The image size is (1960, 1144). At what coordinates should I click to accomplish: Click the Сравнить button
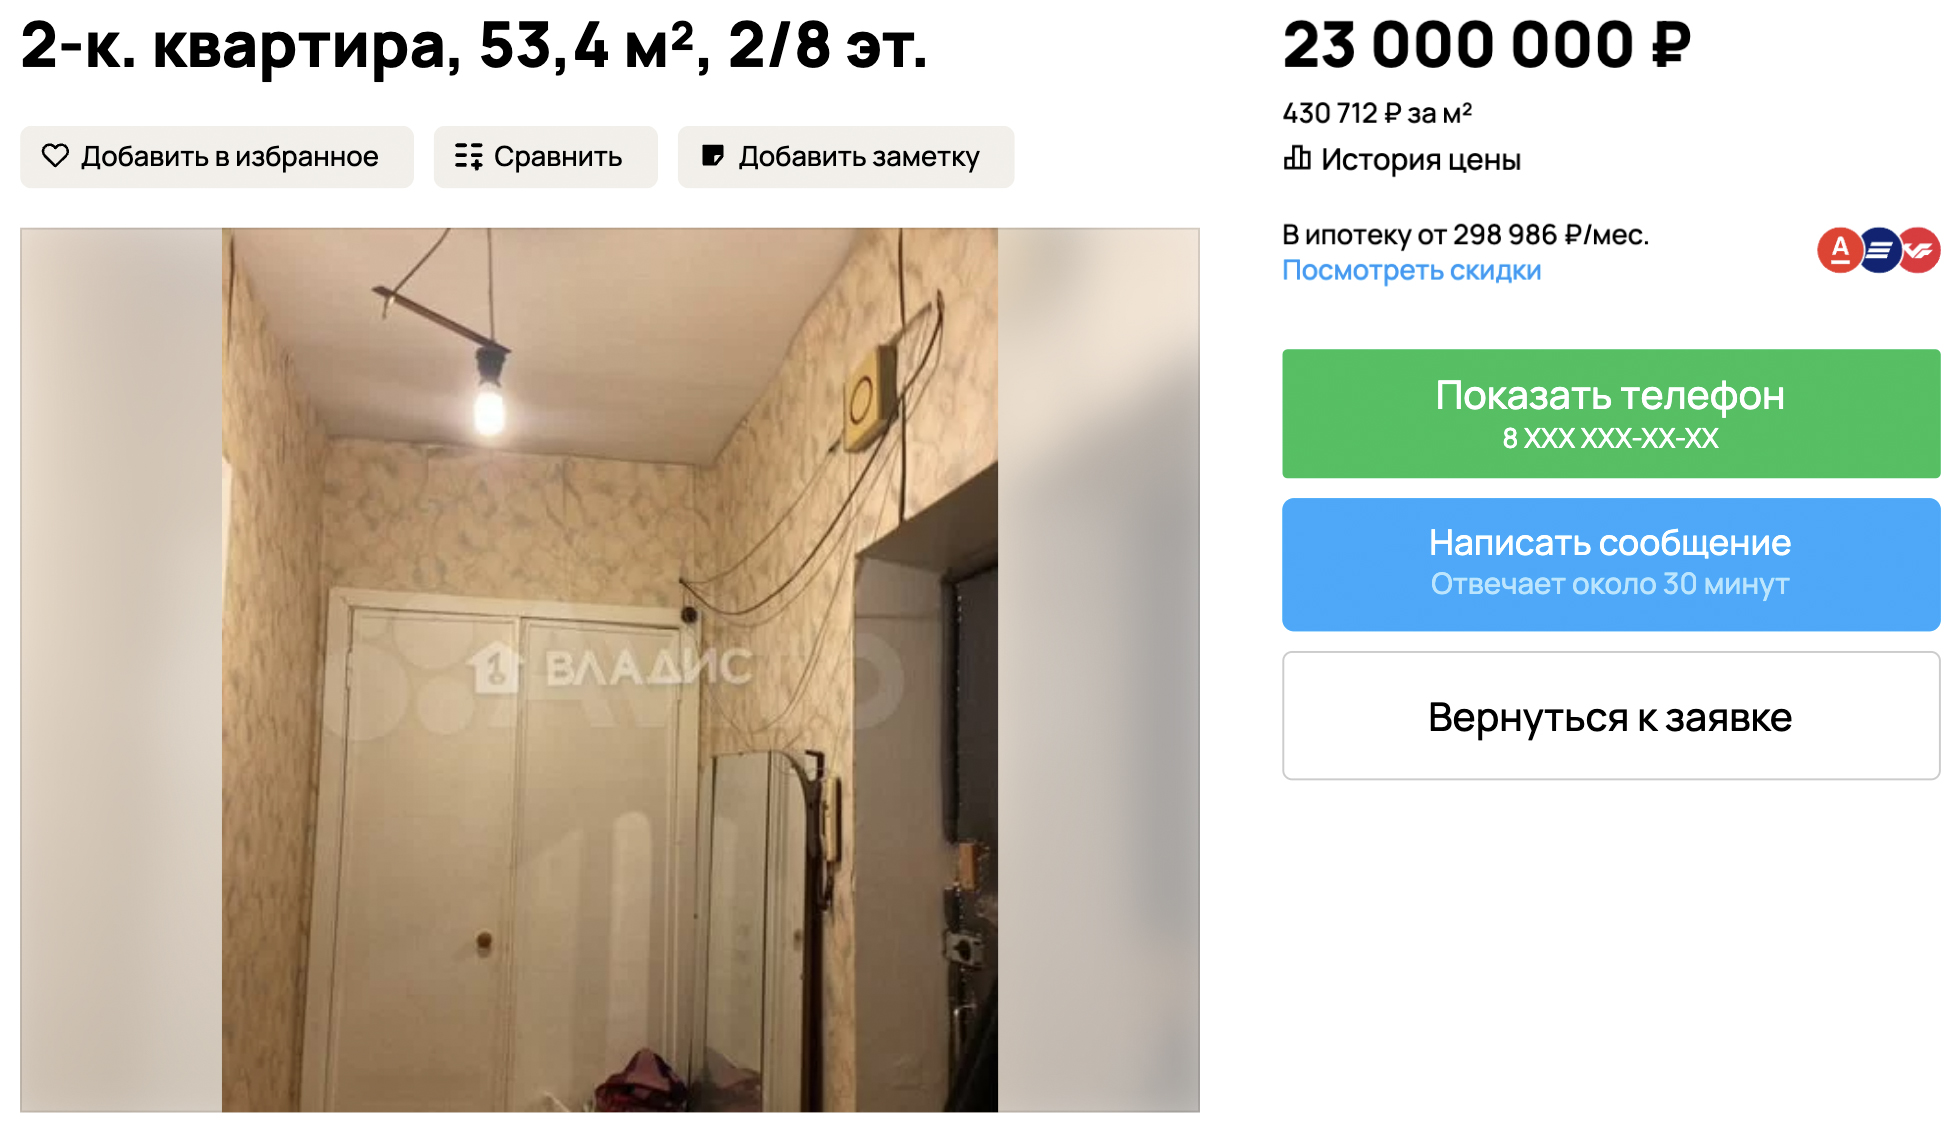545,157
